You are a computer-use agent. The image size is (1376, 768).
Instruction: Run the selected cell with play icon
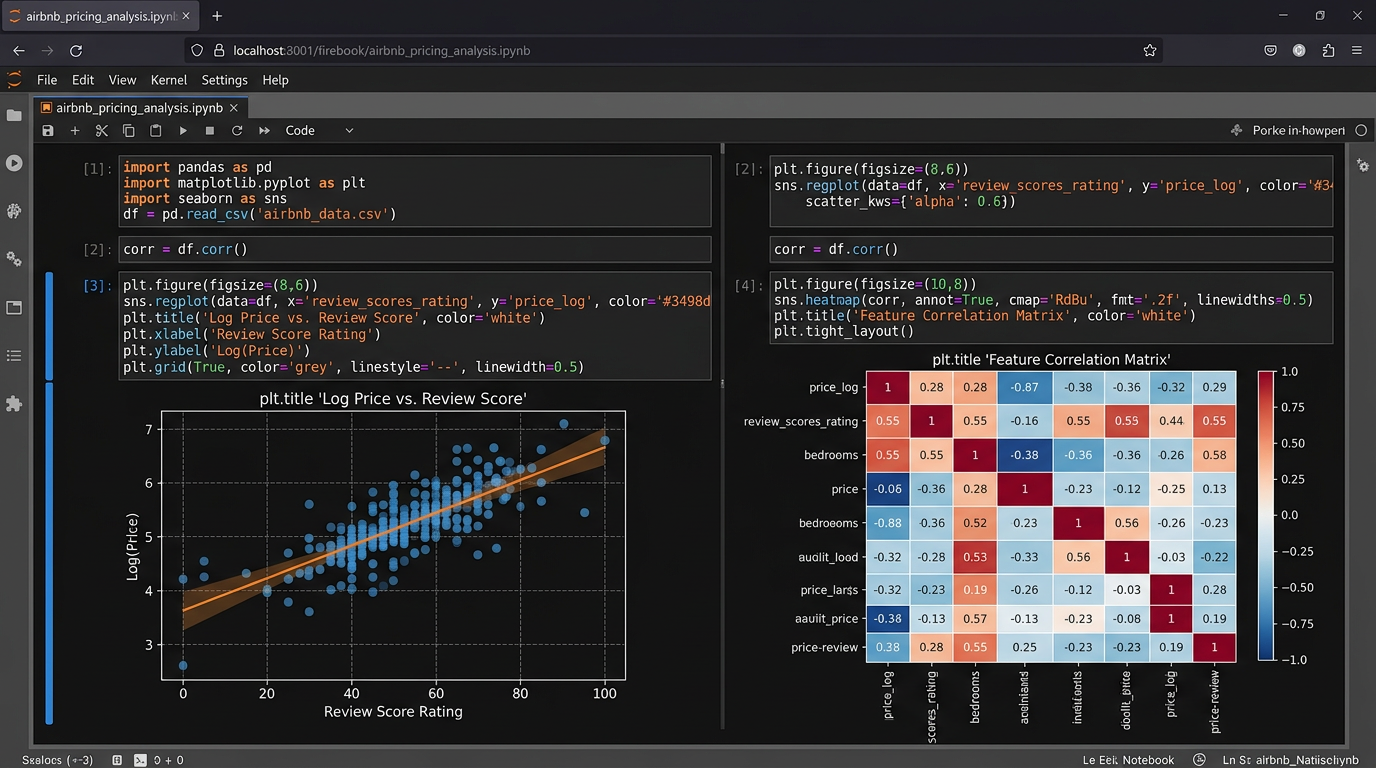[183, 131]
